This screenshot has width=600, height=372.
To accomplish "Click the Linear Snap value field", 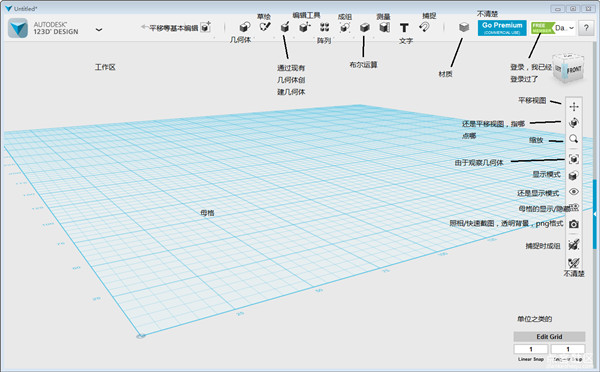I will tap(531, 349).
